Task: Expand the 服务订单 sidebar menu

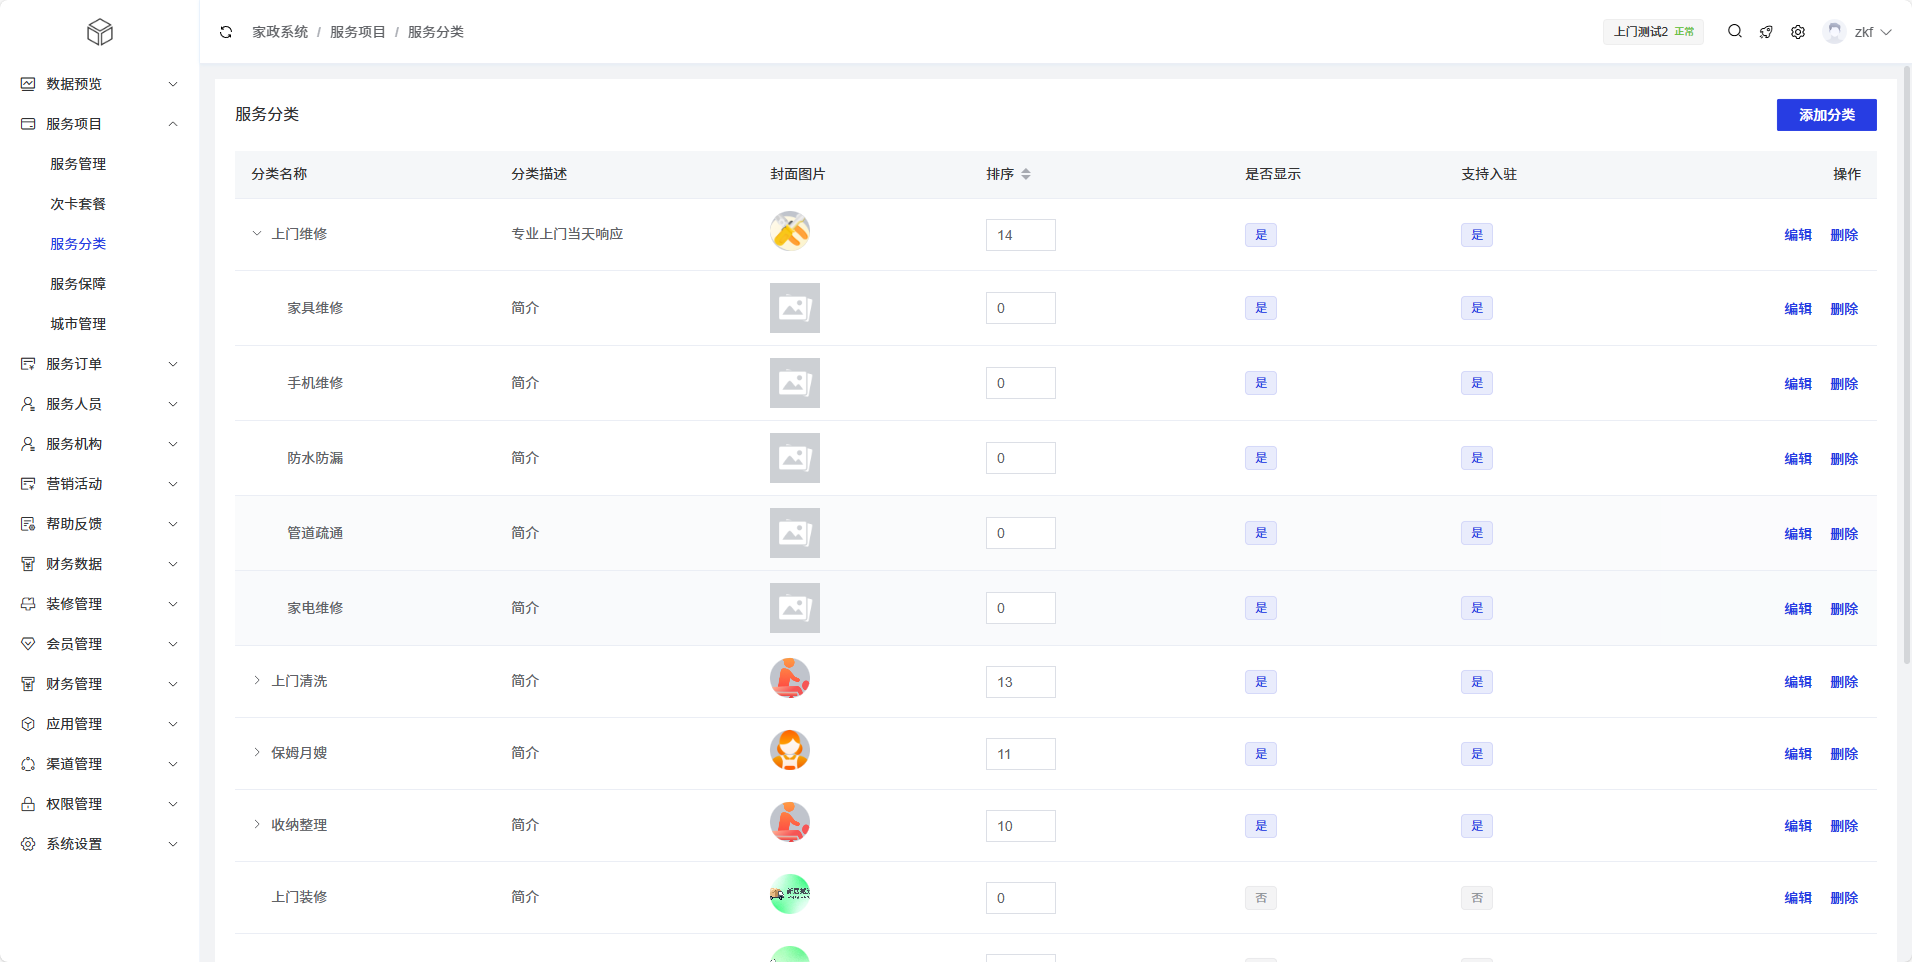Action: [99, 364]
